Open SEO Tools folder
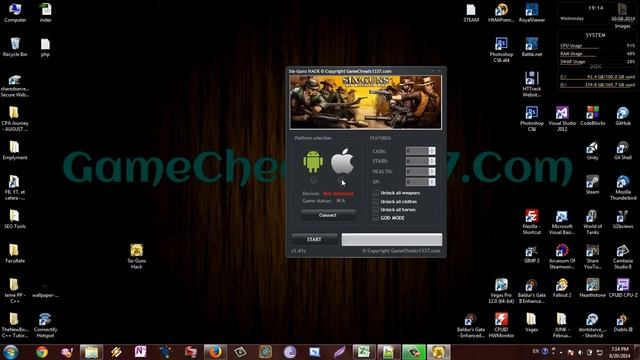The height and width of the screenshot is (360, 640). tap(15, 219)
